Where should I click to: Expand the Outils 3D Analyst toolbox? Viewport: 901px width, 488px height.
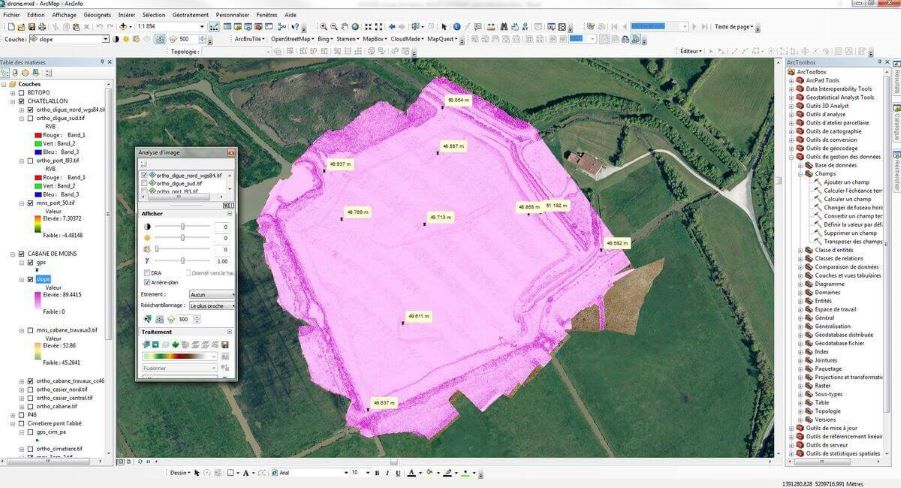pyautogui.click(x=791, y=106)
